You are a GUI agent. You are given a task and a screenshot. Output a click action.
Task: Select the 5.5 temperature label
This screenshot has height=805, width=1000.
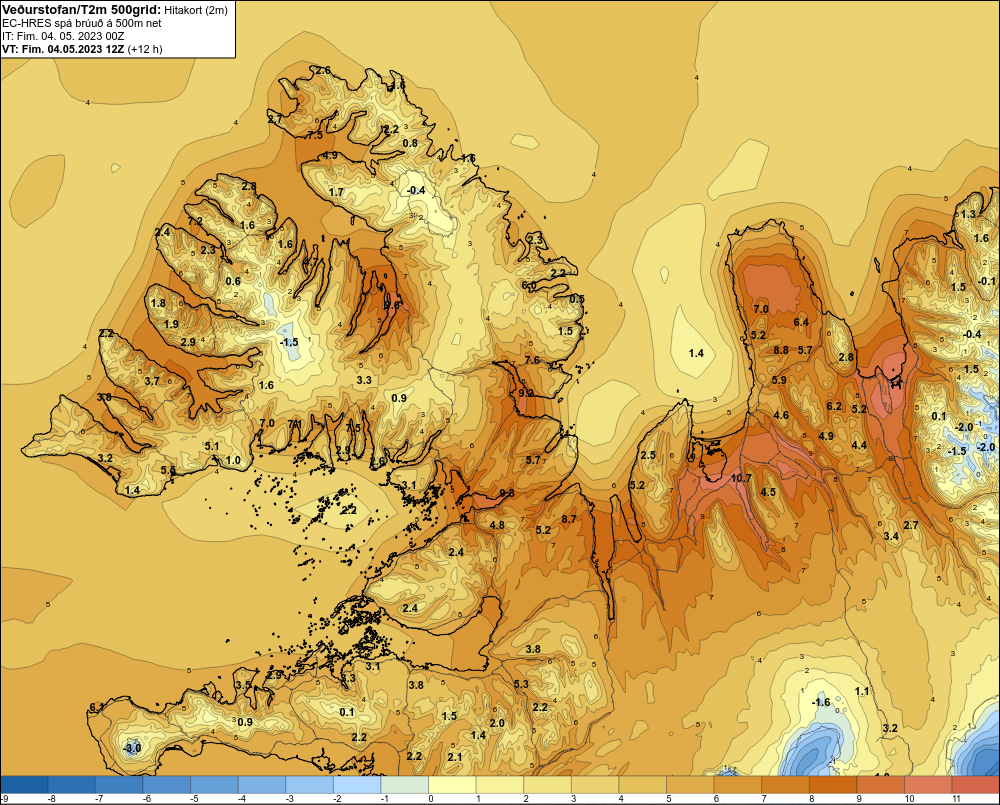coord(168,470)
